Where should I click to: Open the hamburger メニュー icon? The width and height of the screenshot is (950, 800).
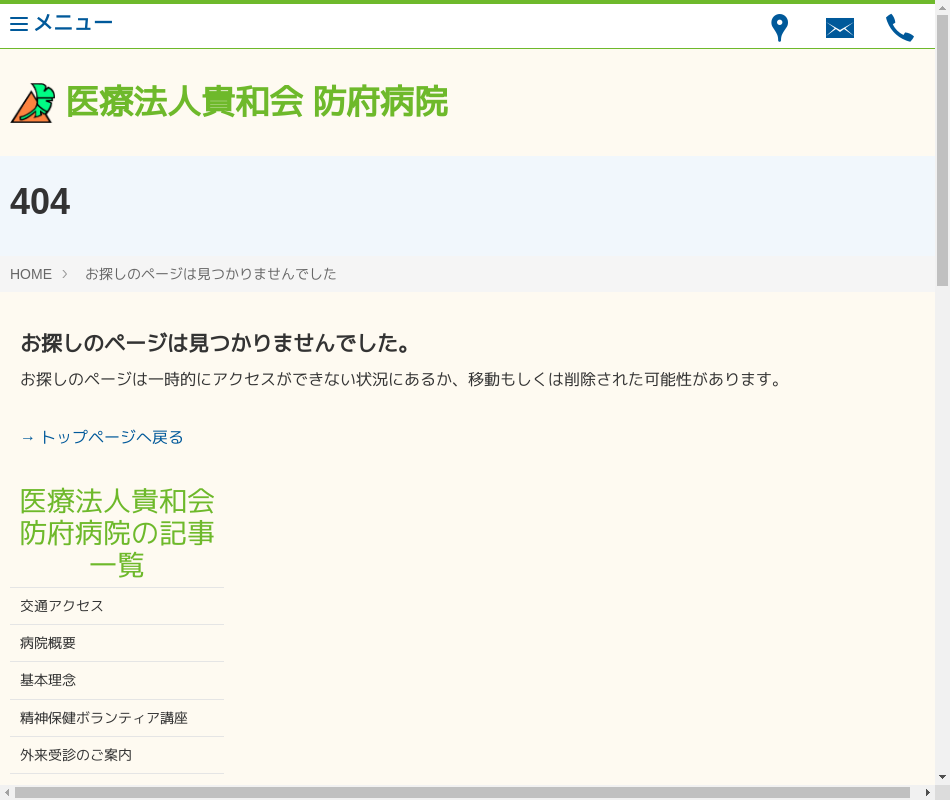[x=19, y=24]
